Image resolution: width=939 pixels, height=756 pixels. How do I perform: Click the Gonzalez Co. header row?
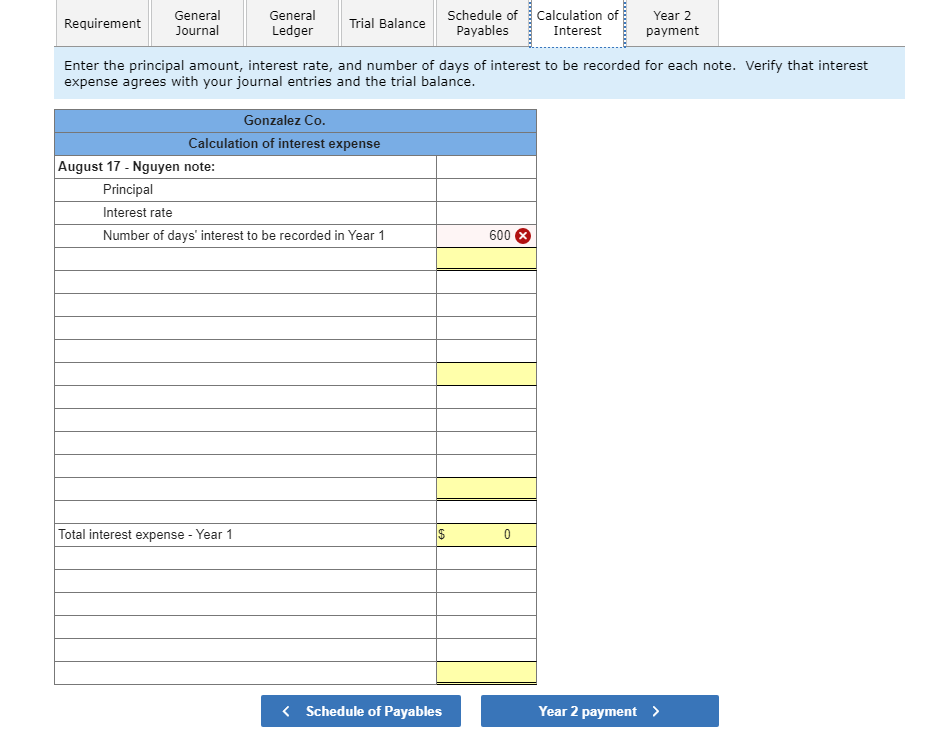coord(295,120)
